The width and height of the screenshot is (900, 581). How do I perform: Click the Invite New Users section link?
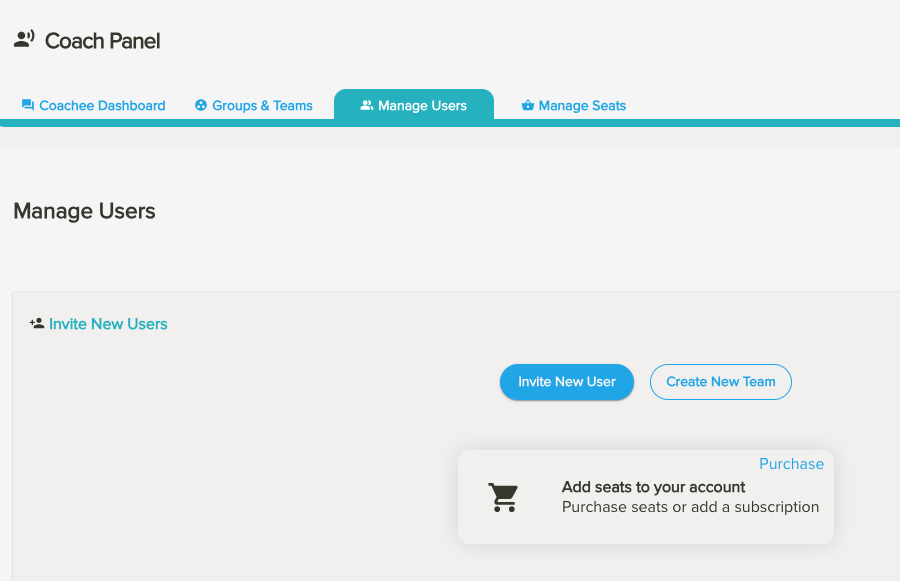(108, 324)
